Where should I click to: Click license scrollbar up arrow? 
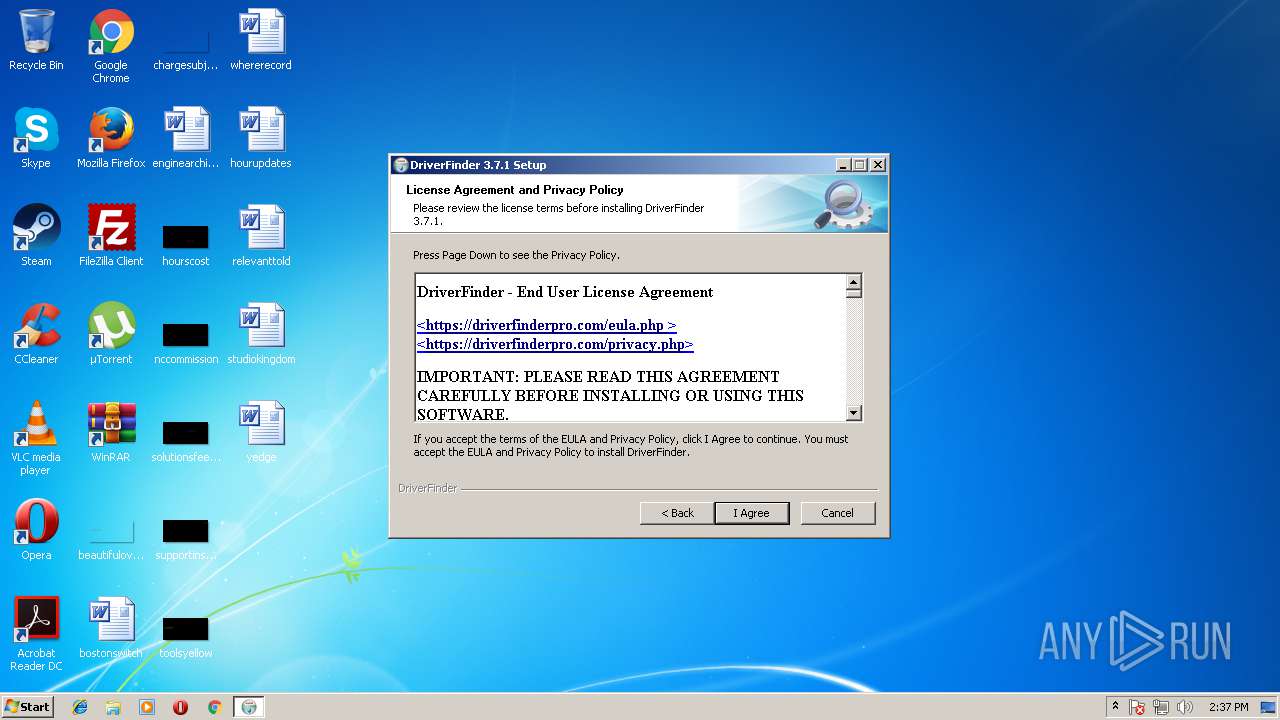point(854,282)
